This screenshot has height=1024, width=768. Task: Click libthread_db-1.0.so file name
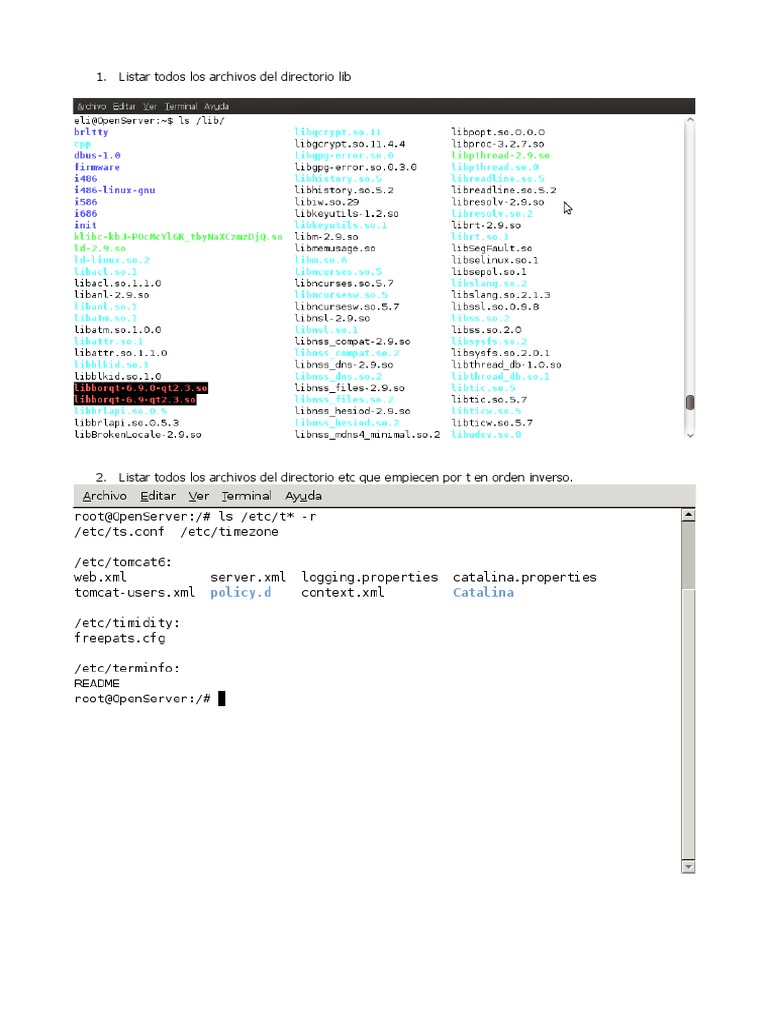tap(507, 365)
